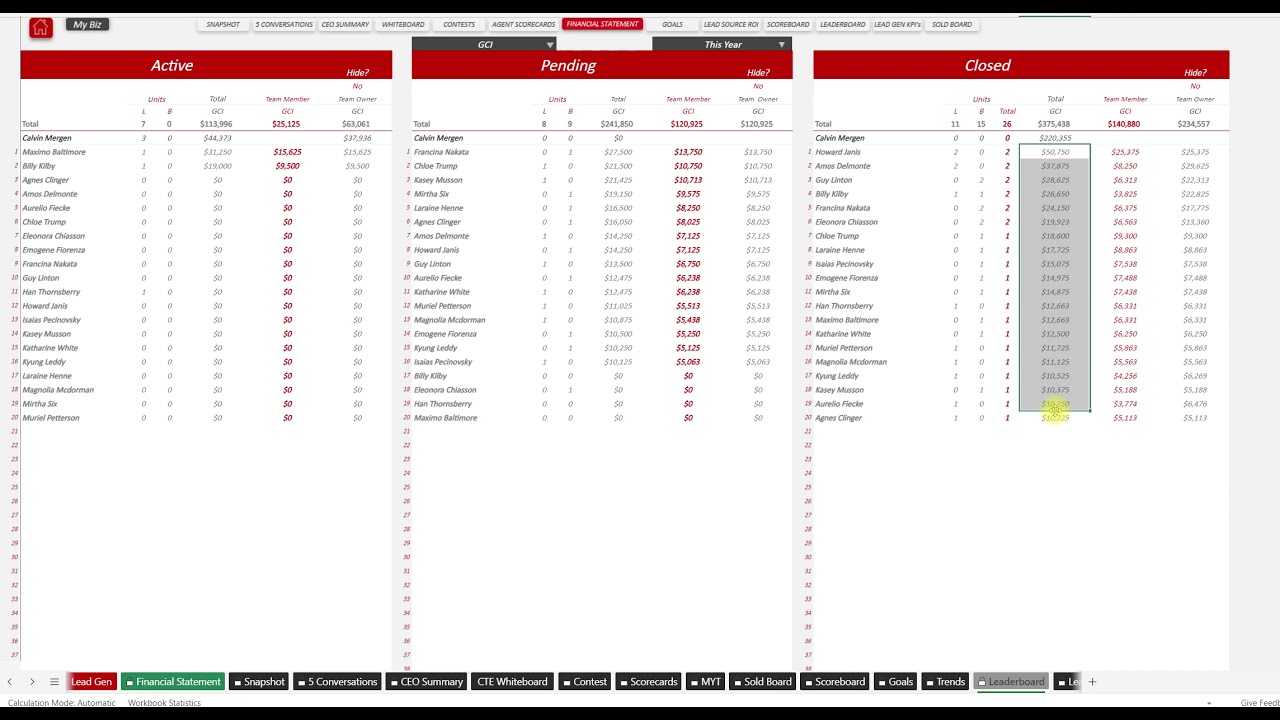Select Closed total GCI $375,438 cell
1280x720 pixels.
1054,124
